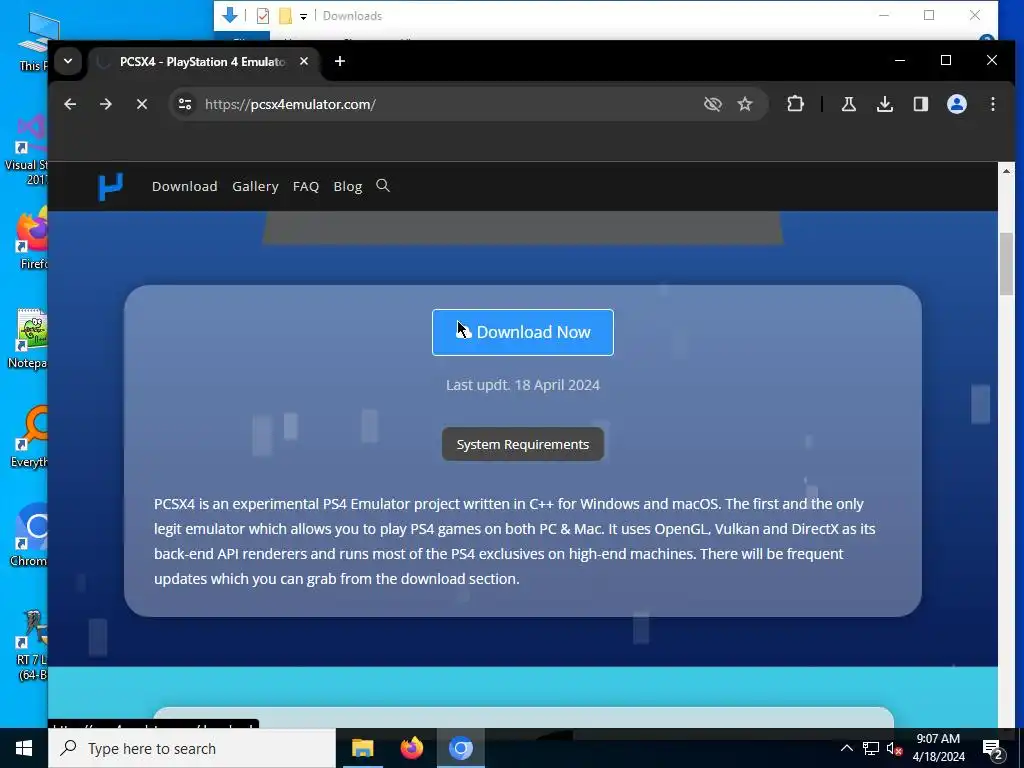Stop the page from loading

coord(142,104)
